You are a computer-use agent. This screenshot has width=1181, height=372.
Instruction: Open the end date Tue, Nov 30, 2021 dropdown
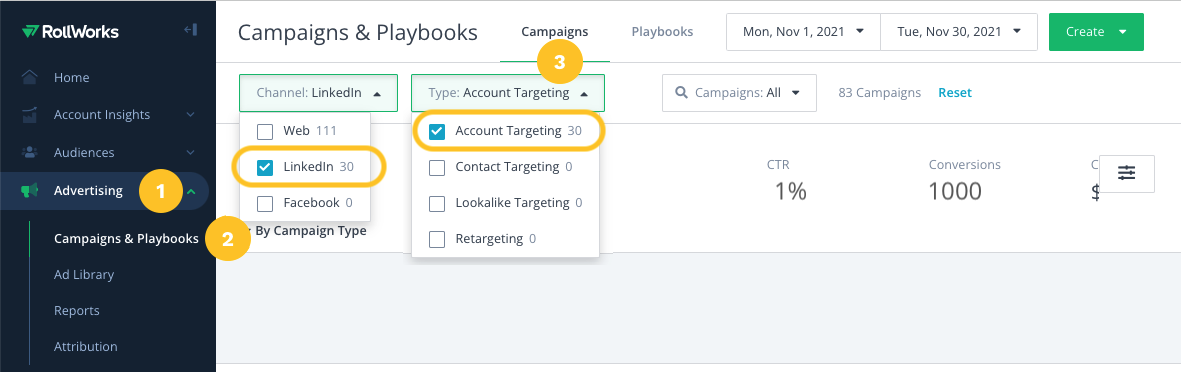tap(959, 32)
